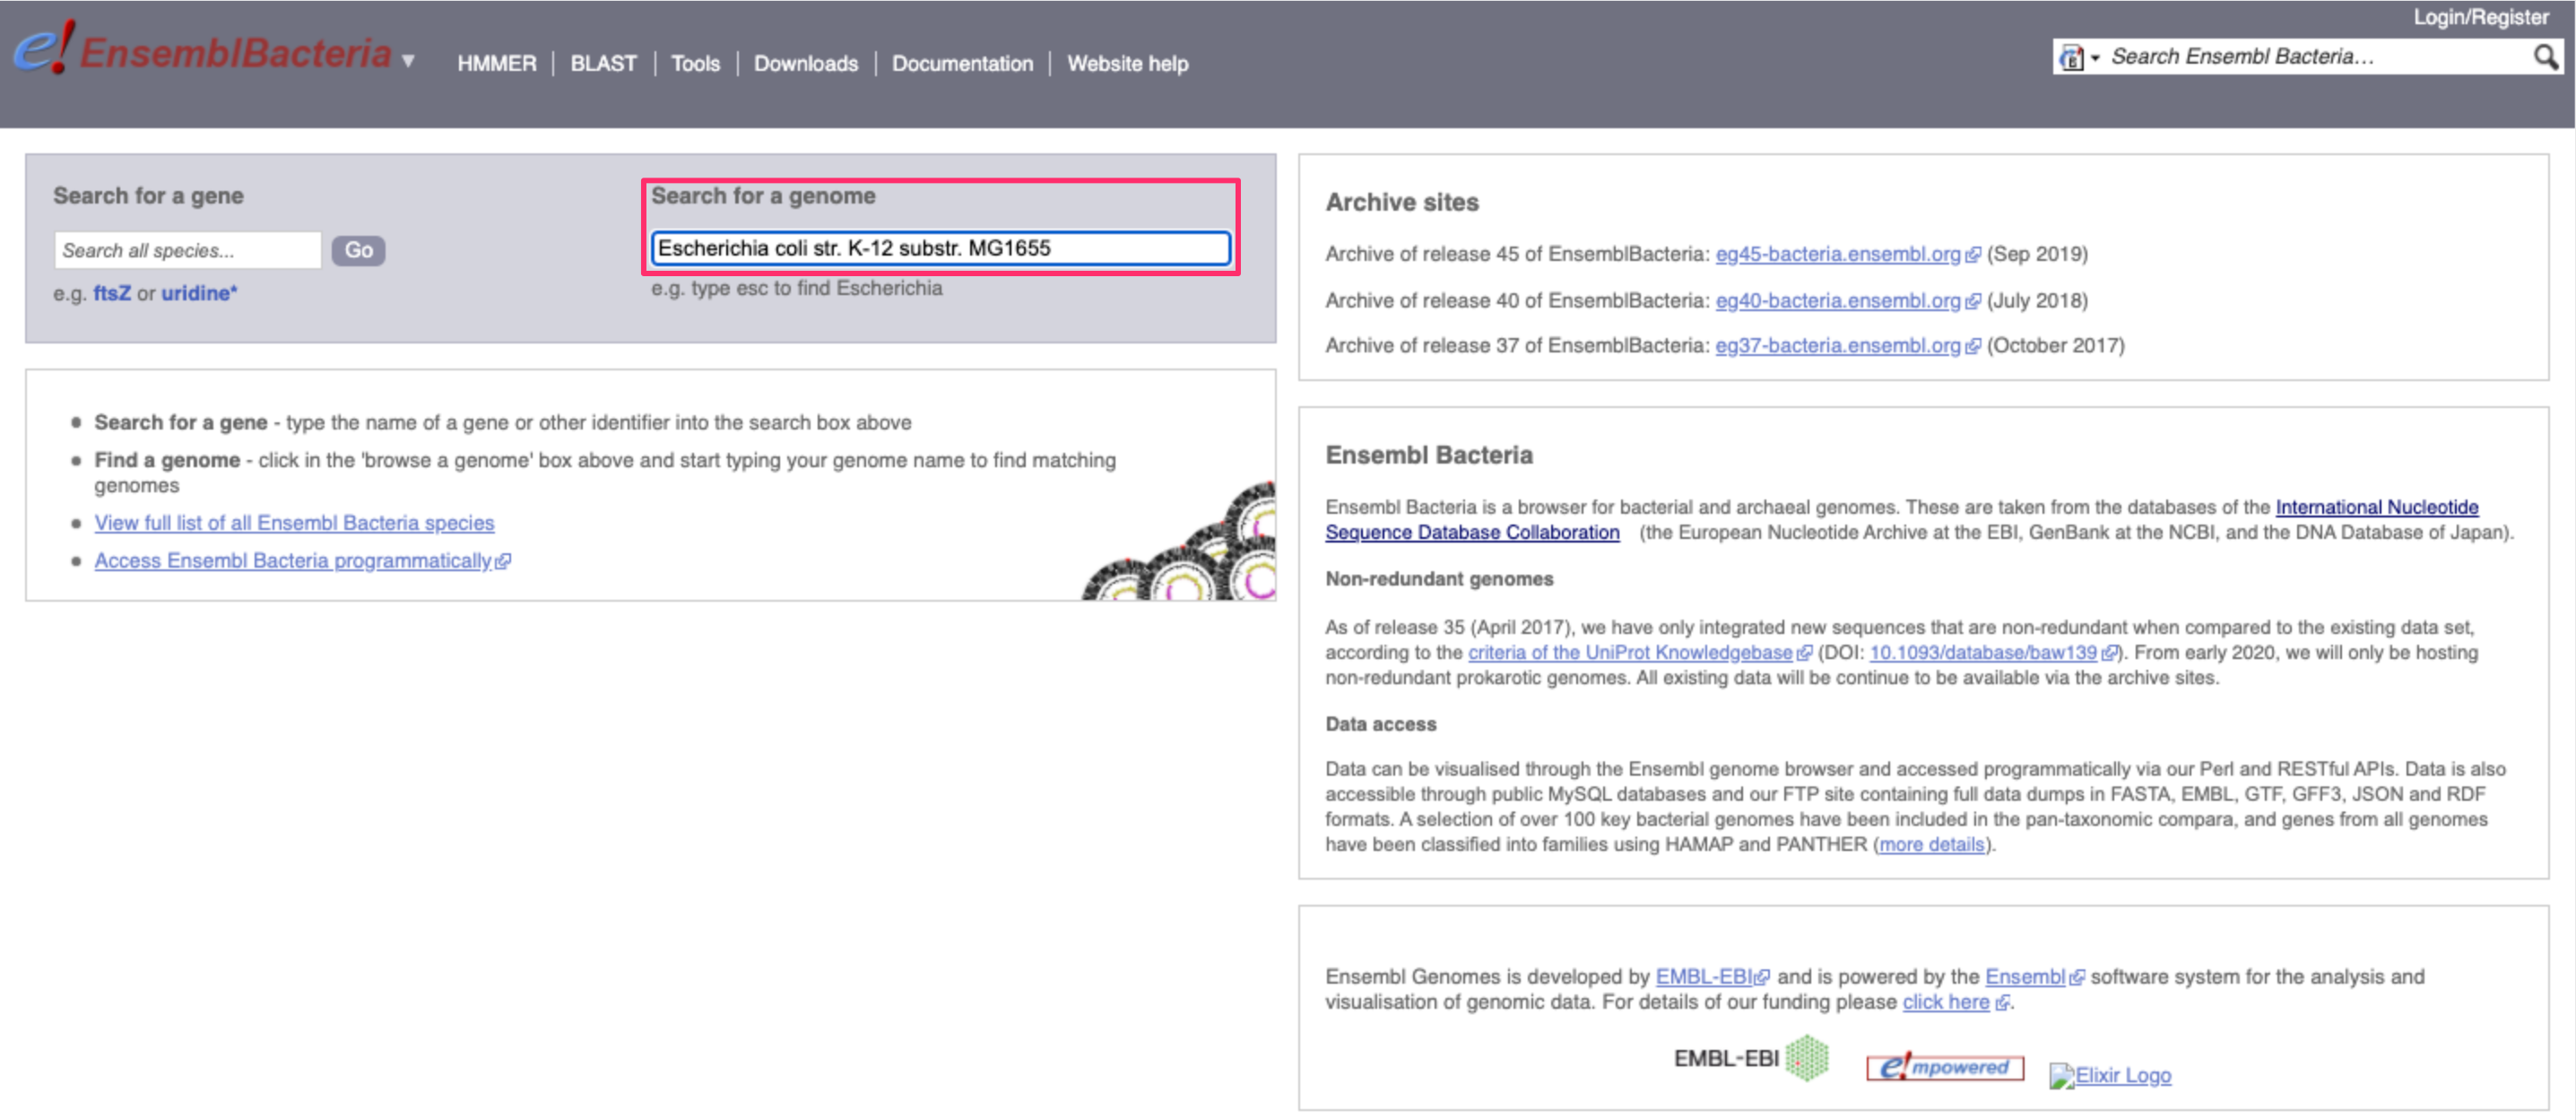Viewport: 2576px width, 1120px height.
Task: Open eg37-bacteria.ensembl.org archive link
Action: pyautogui.click(x=1837, y=345)
